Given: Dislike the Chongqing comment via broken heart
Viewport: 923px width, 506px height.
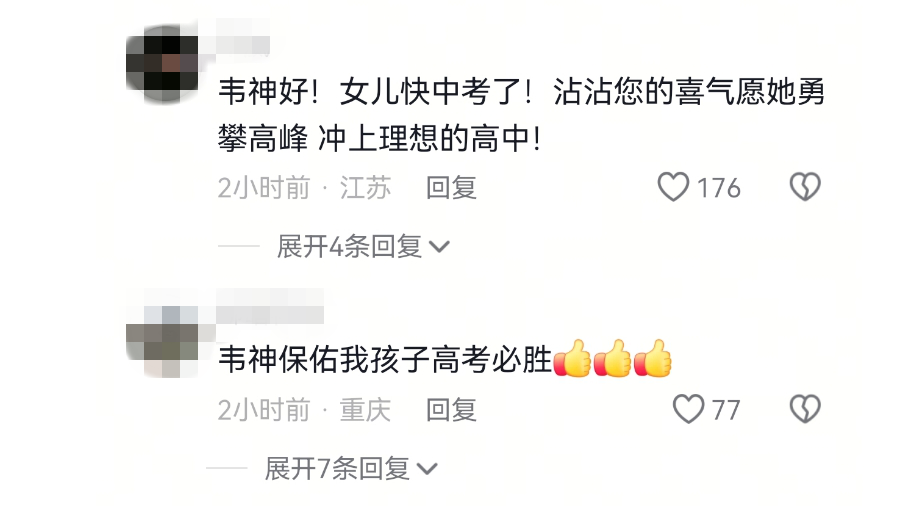Looking at the screenshot, I should (805, 409).
